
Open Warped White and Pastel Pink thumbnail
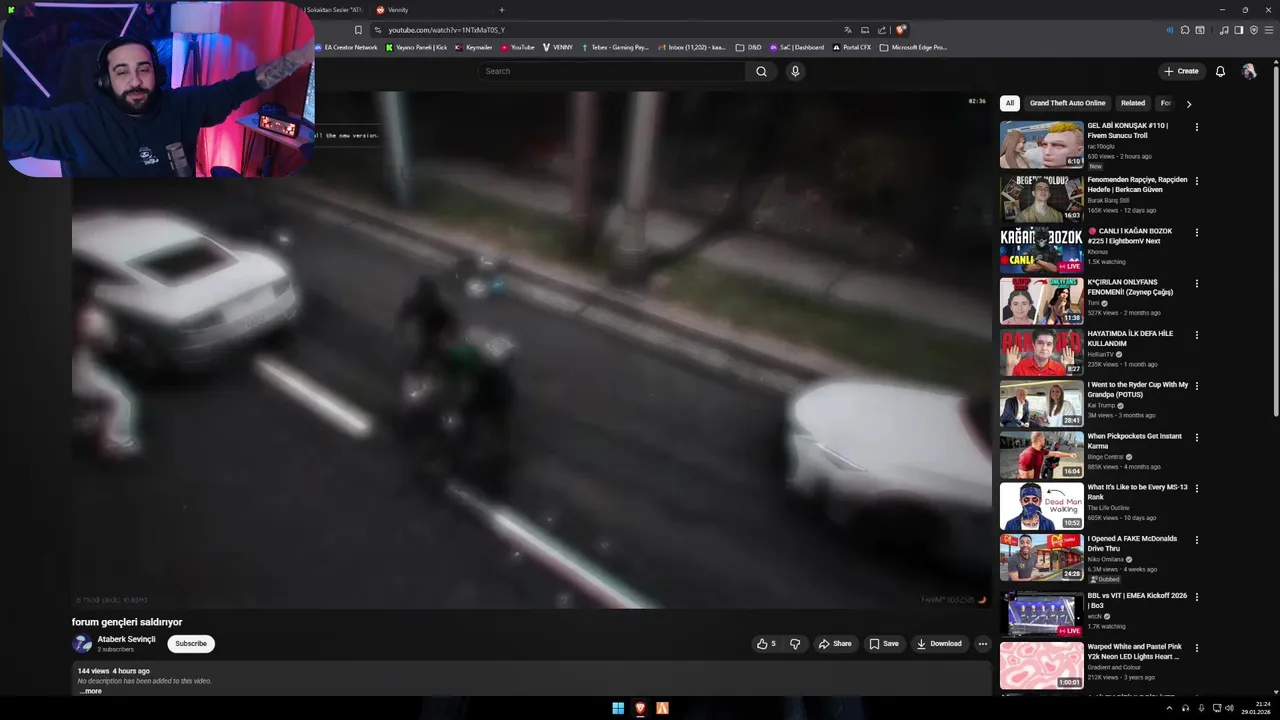point(1041,665)
